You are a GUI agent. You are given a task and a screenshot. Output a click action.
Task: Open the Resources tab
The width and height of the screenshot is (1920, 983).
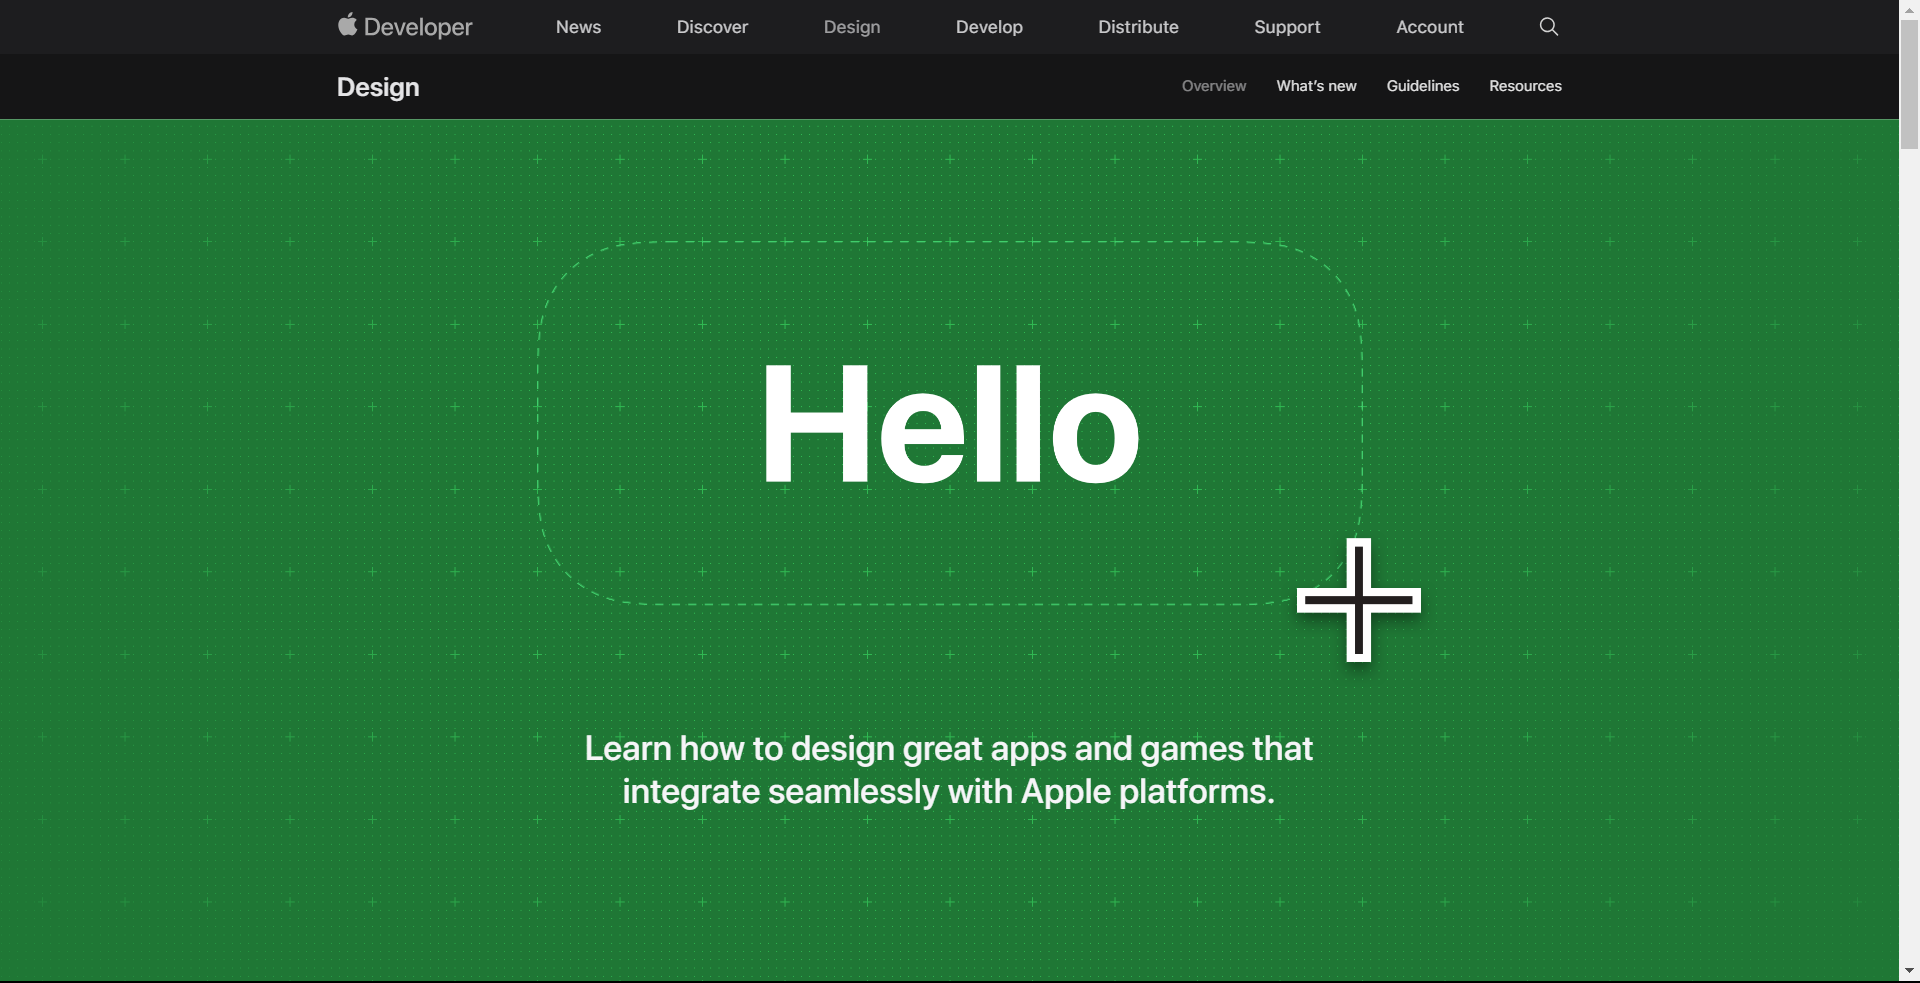point(1525,86)
